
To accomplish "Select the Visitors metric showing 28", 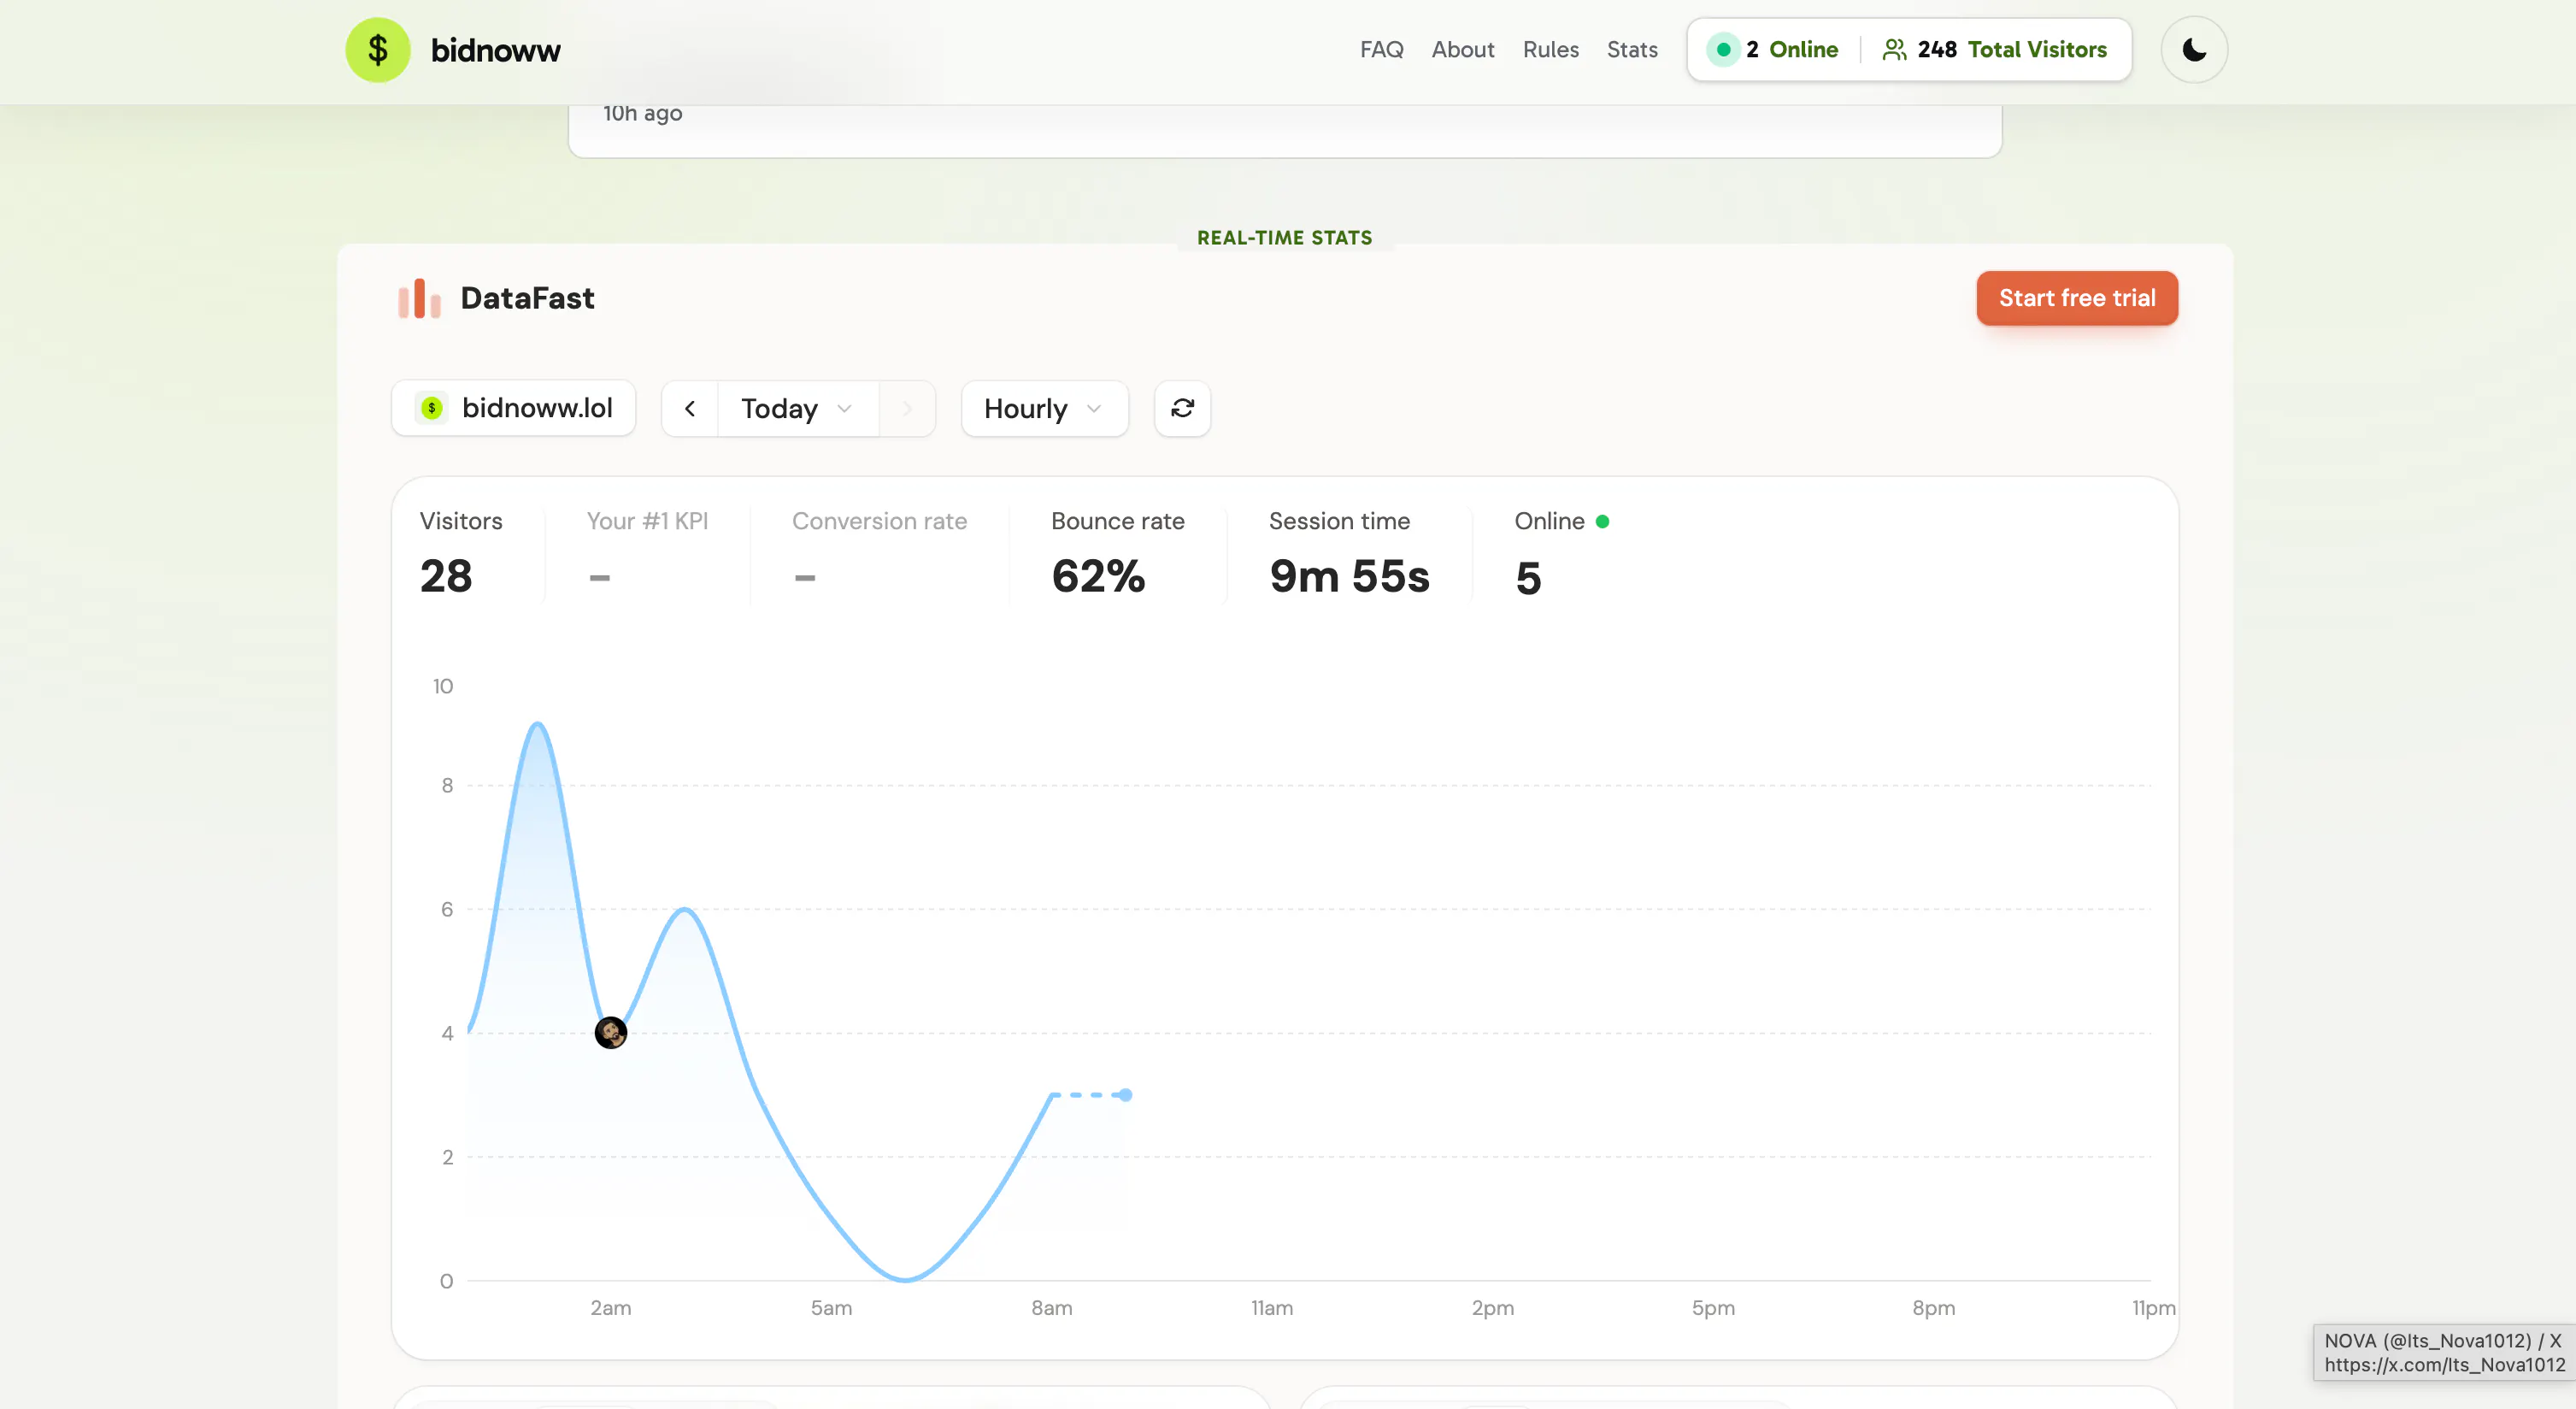I will pos(461,554).
